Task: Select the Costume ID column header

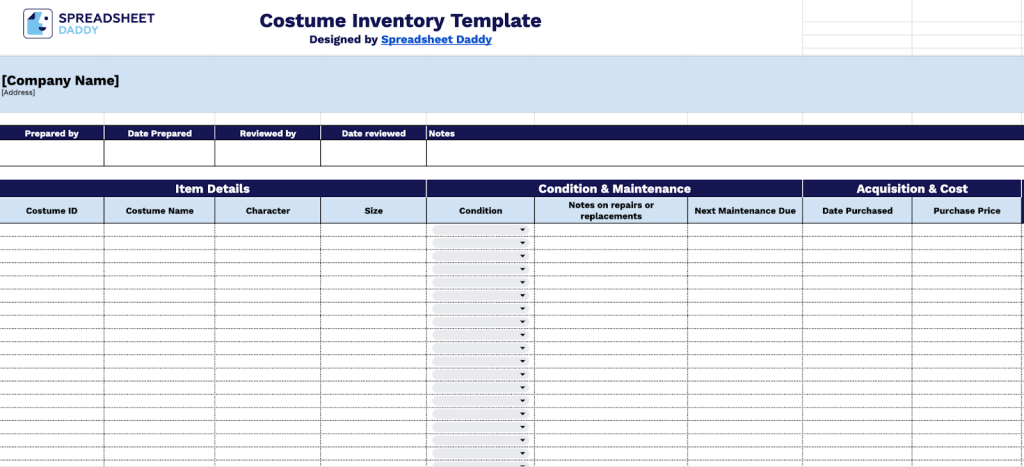Action: point(52,211)
